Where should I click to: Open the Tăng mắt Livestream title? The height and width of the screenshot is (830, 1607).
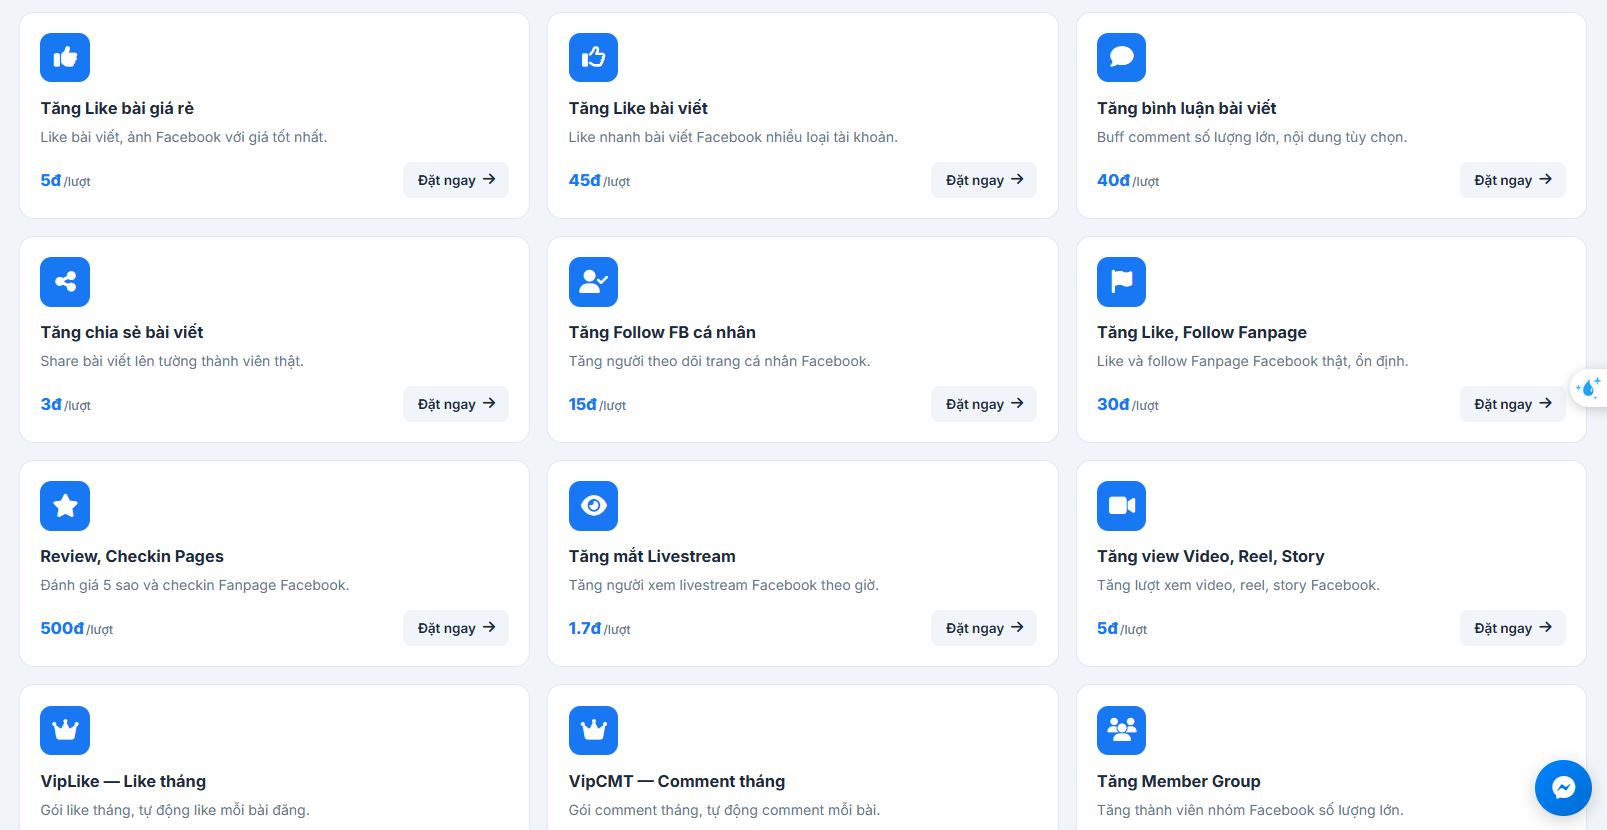point(652,556)
